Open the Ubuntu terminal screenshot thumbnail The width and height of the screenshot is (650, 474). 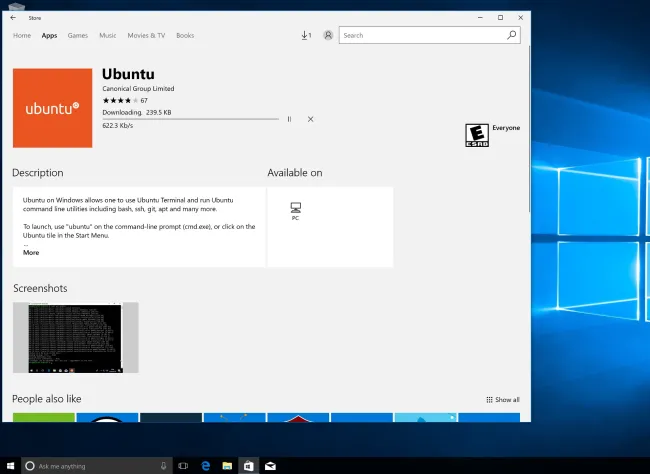(x=75, y=337)
